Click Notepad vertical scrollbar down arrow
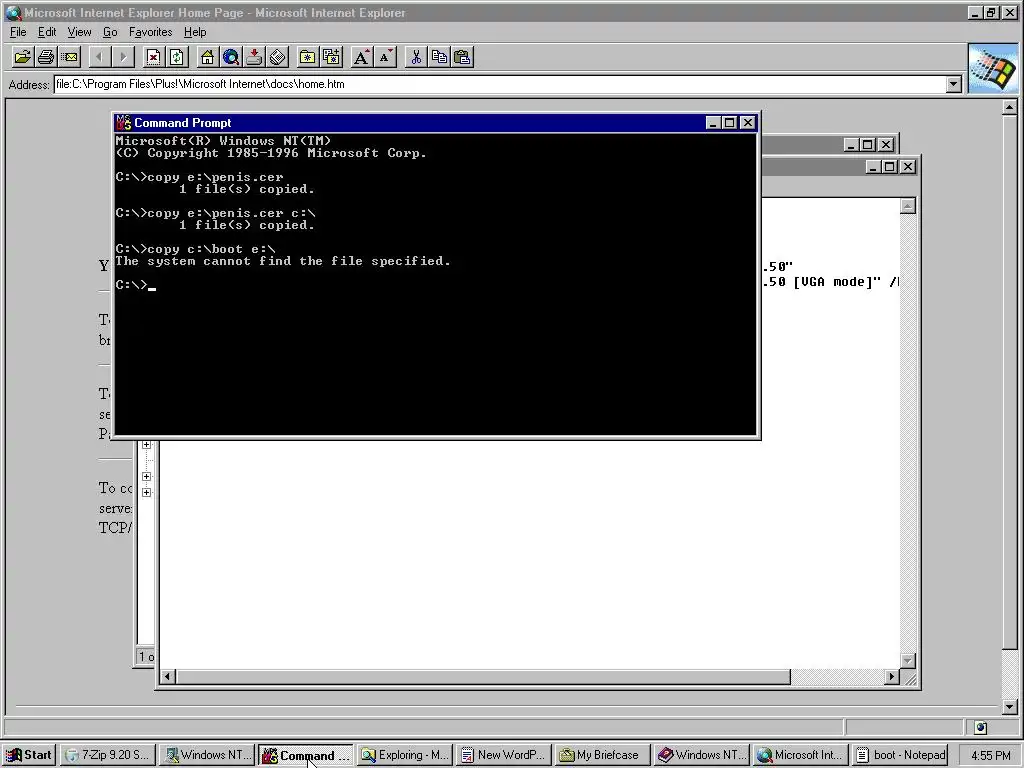1024x768 pixels. click(908, 661)
